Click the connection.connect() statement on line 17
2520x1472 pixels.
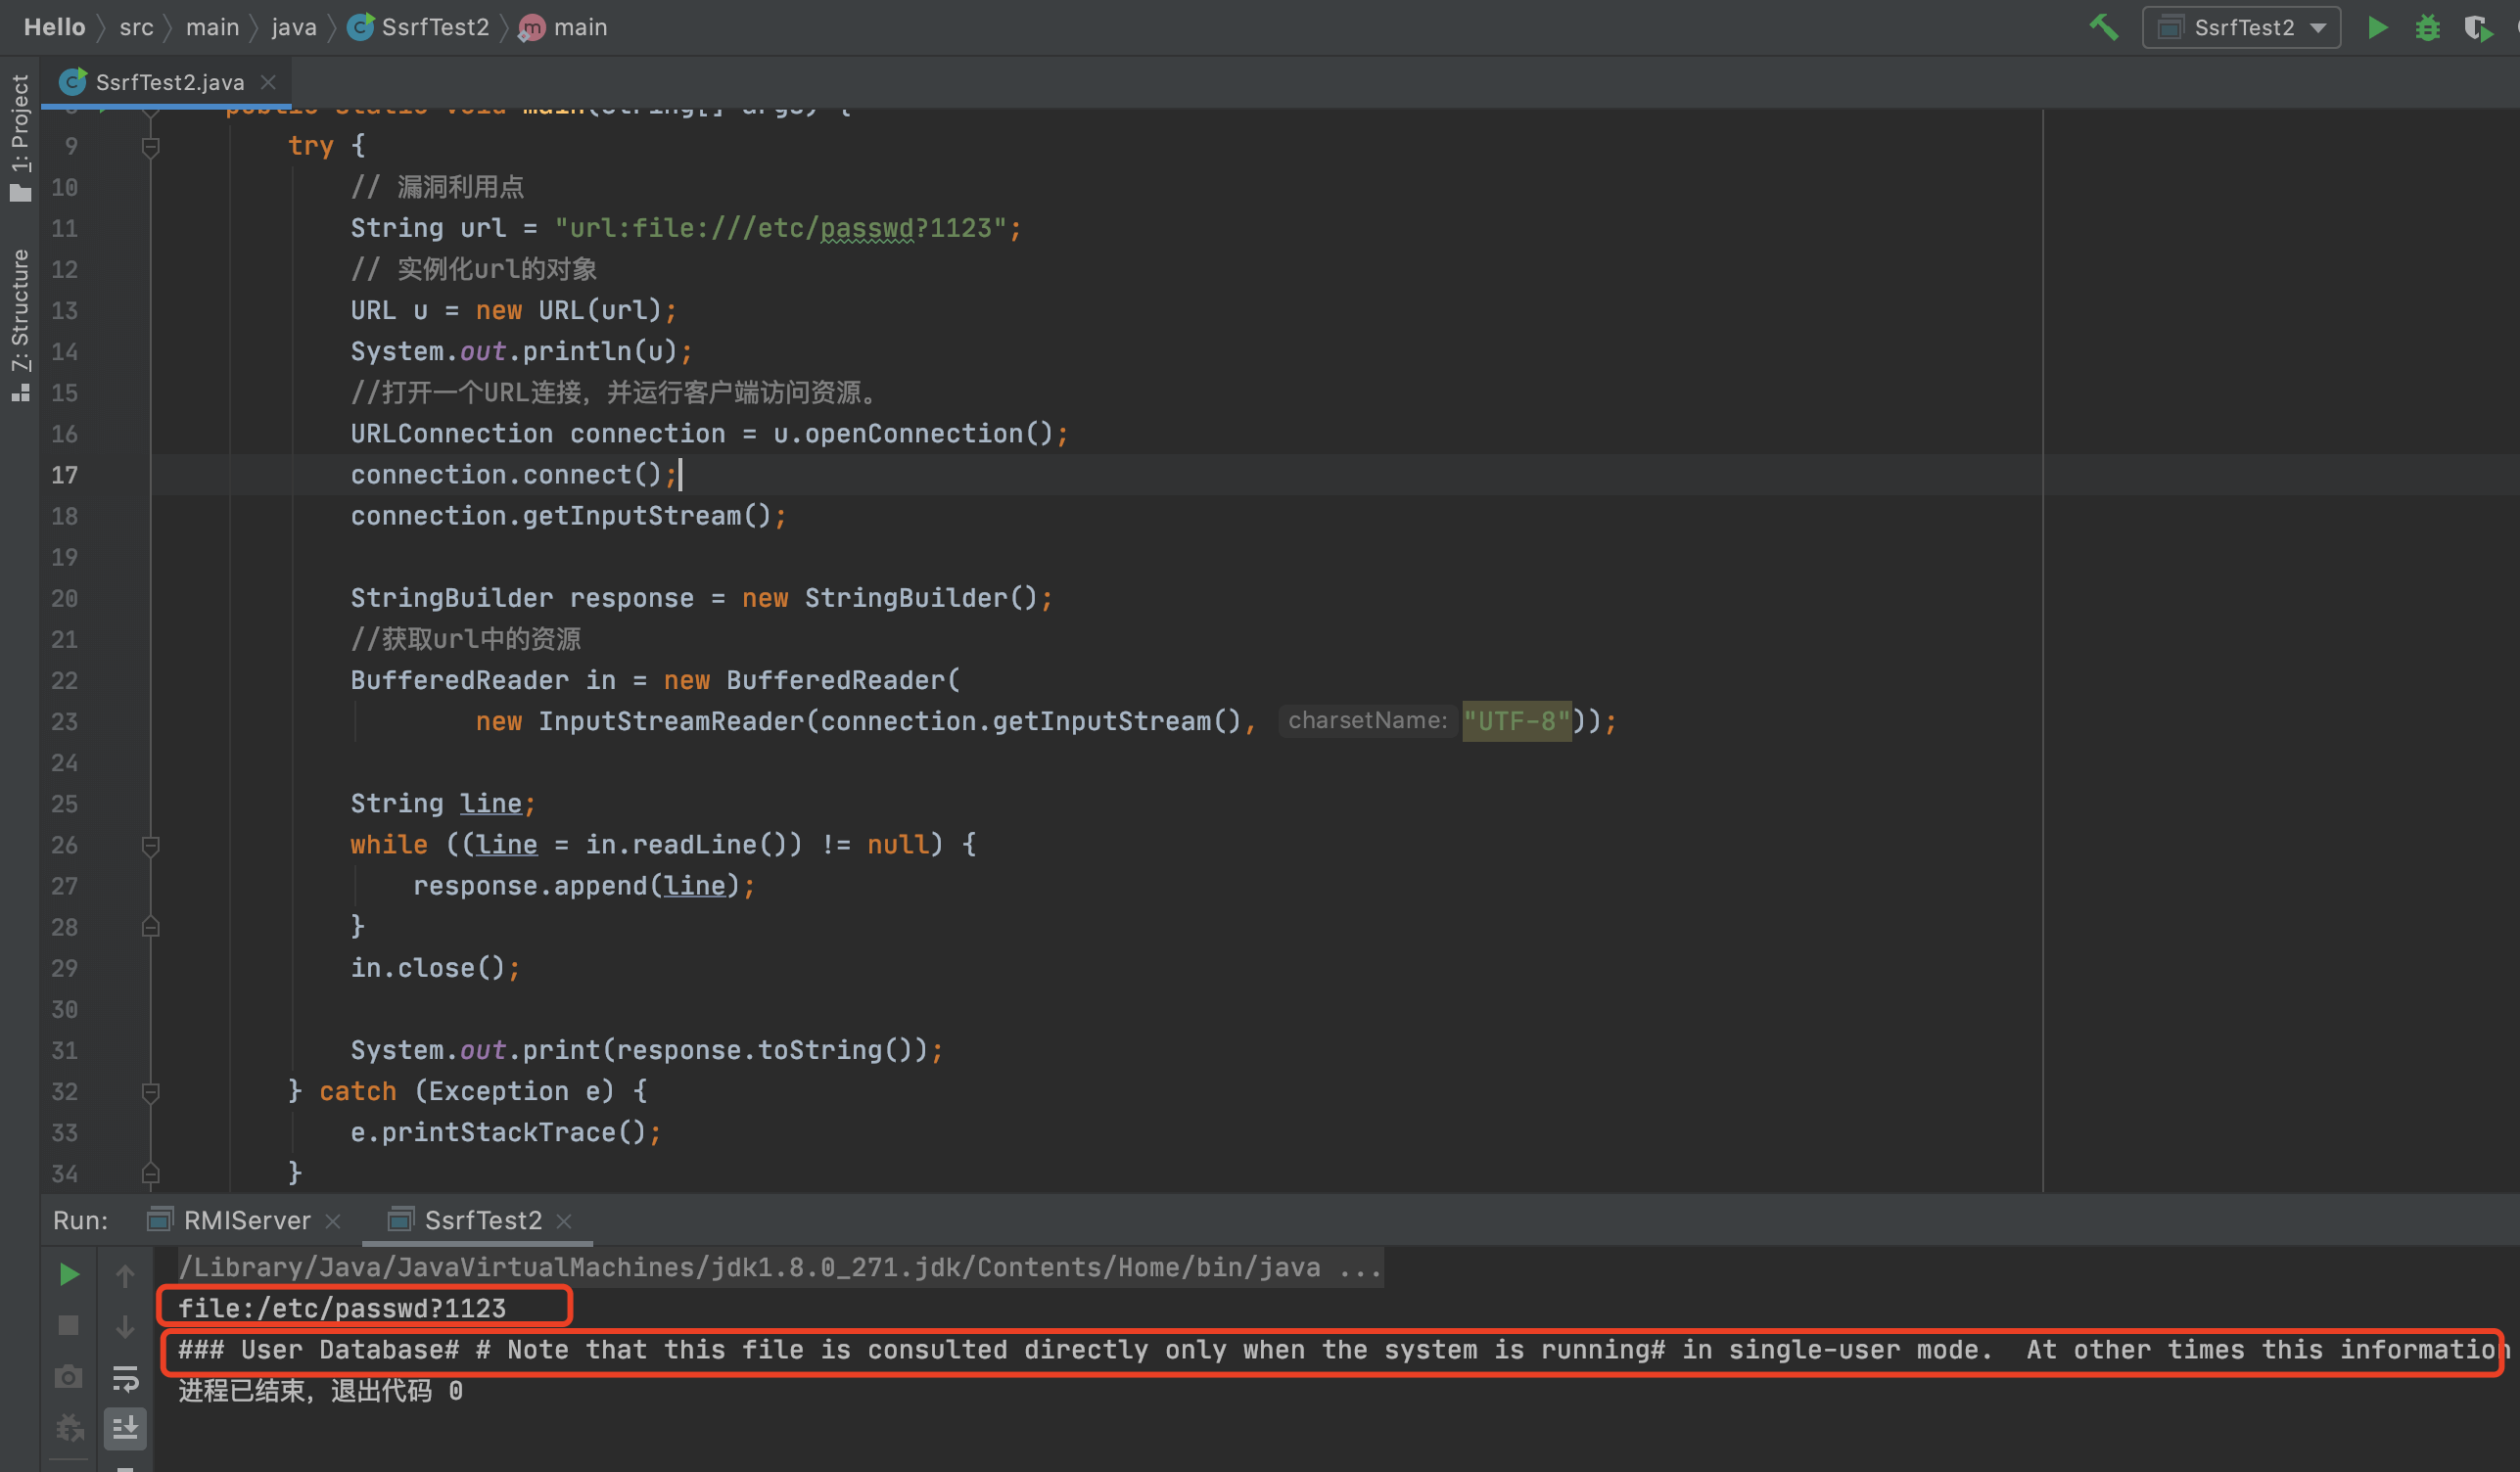(513, 474)
